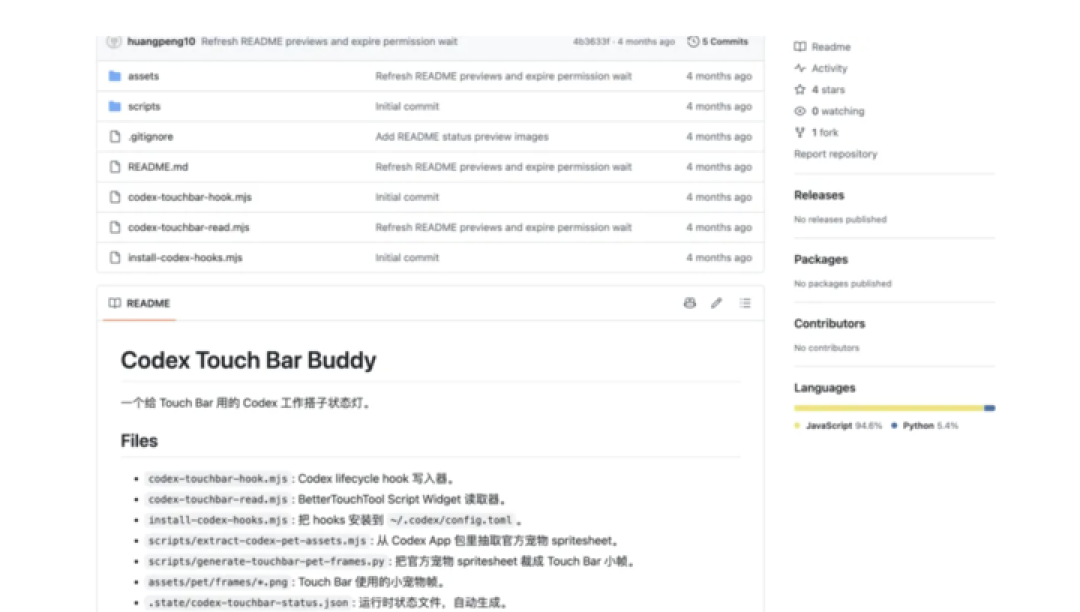
Task: Edit README with pencil icon
Action: [x=716, y=303]
